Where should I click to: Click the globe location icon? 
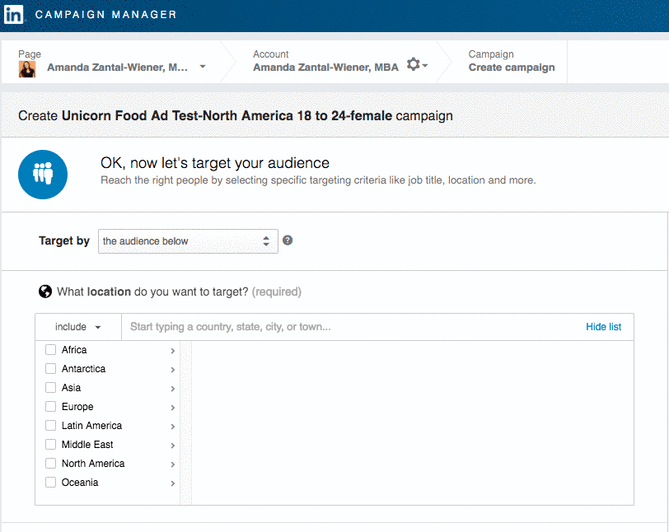click(x=45, y=292)
